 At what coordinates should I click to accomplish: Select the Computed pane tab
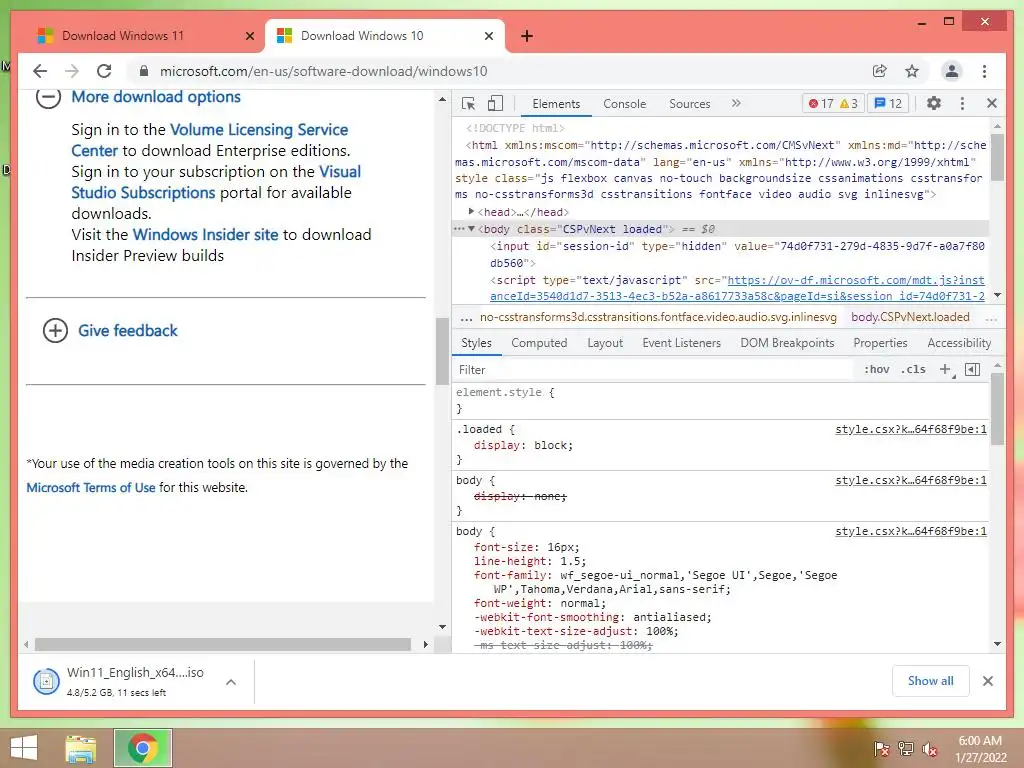(x=539, y=343)
